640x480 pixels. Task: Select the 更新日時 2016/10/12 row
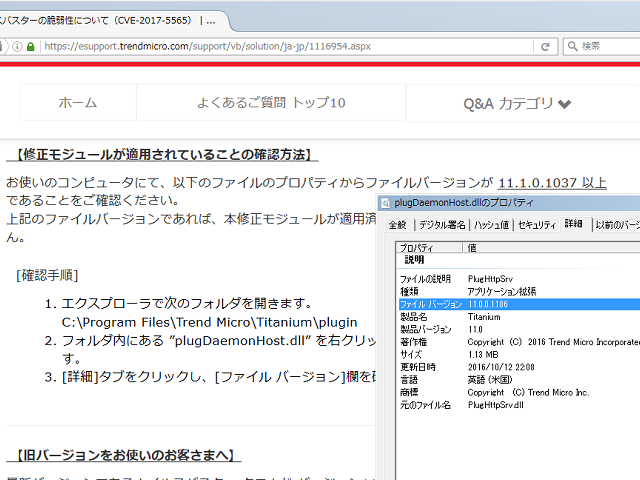point(519,367)
